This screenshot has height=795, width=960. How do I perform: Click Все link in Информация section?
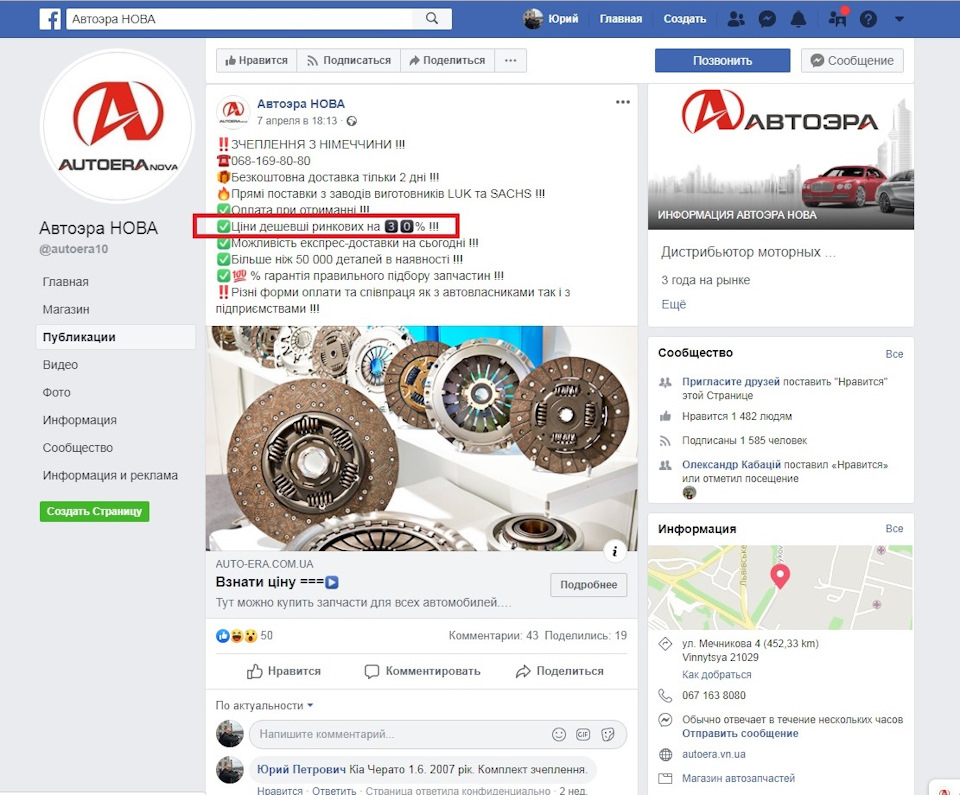point(894,529)
